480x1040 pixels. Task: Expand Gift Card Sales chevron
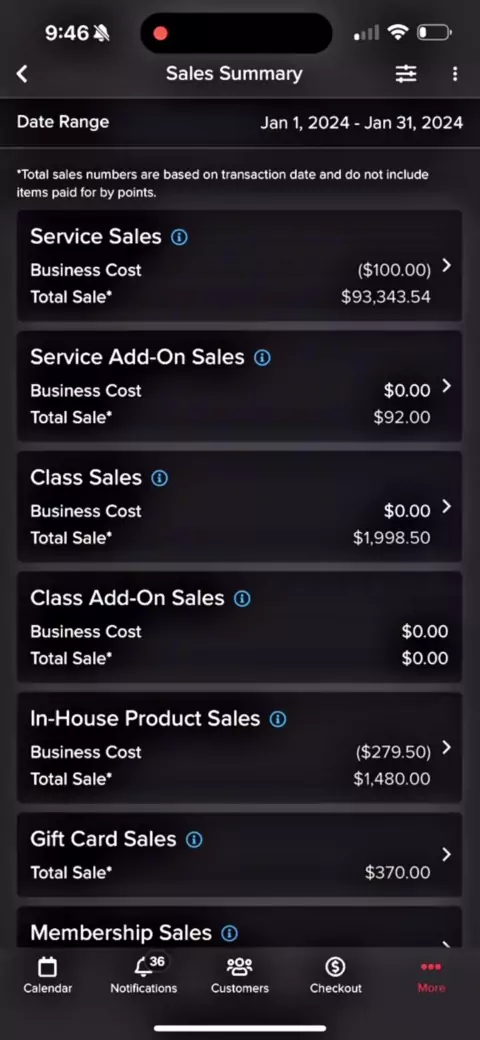click(447, 854)
